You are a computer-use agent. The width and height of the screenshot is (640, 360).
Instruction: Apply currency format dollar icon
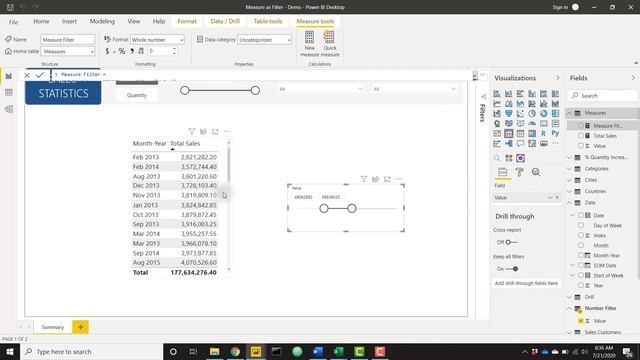(107, 51)
